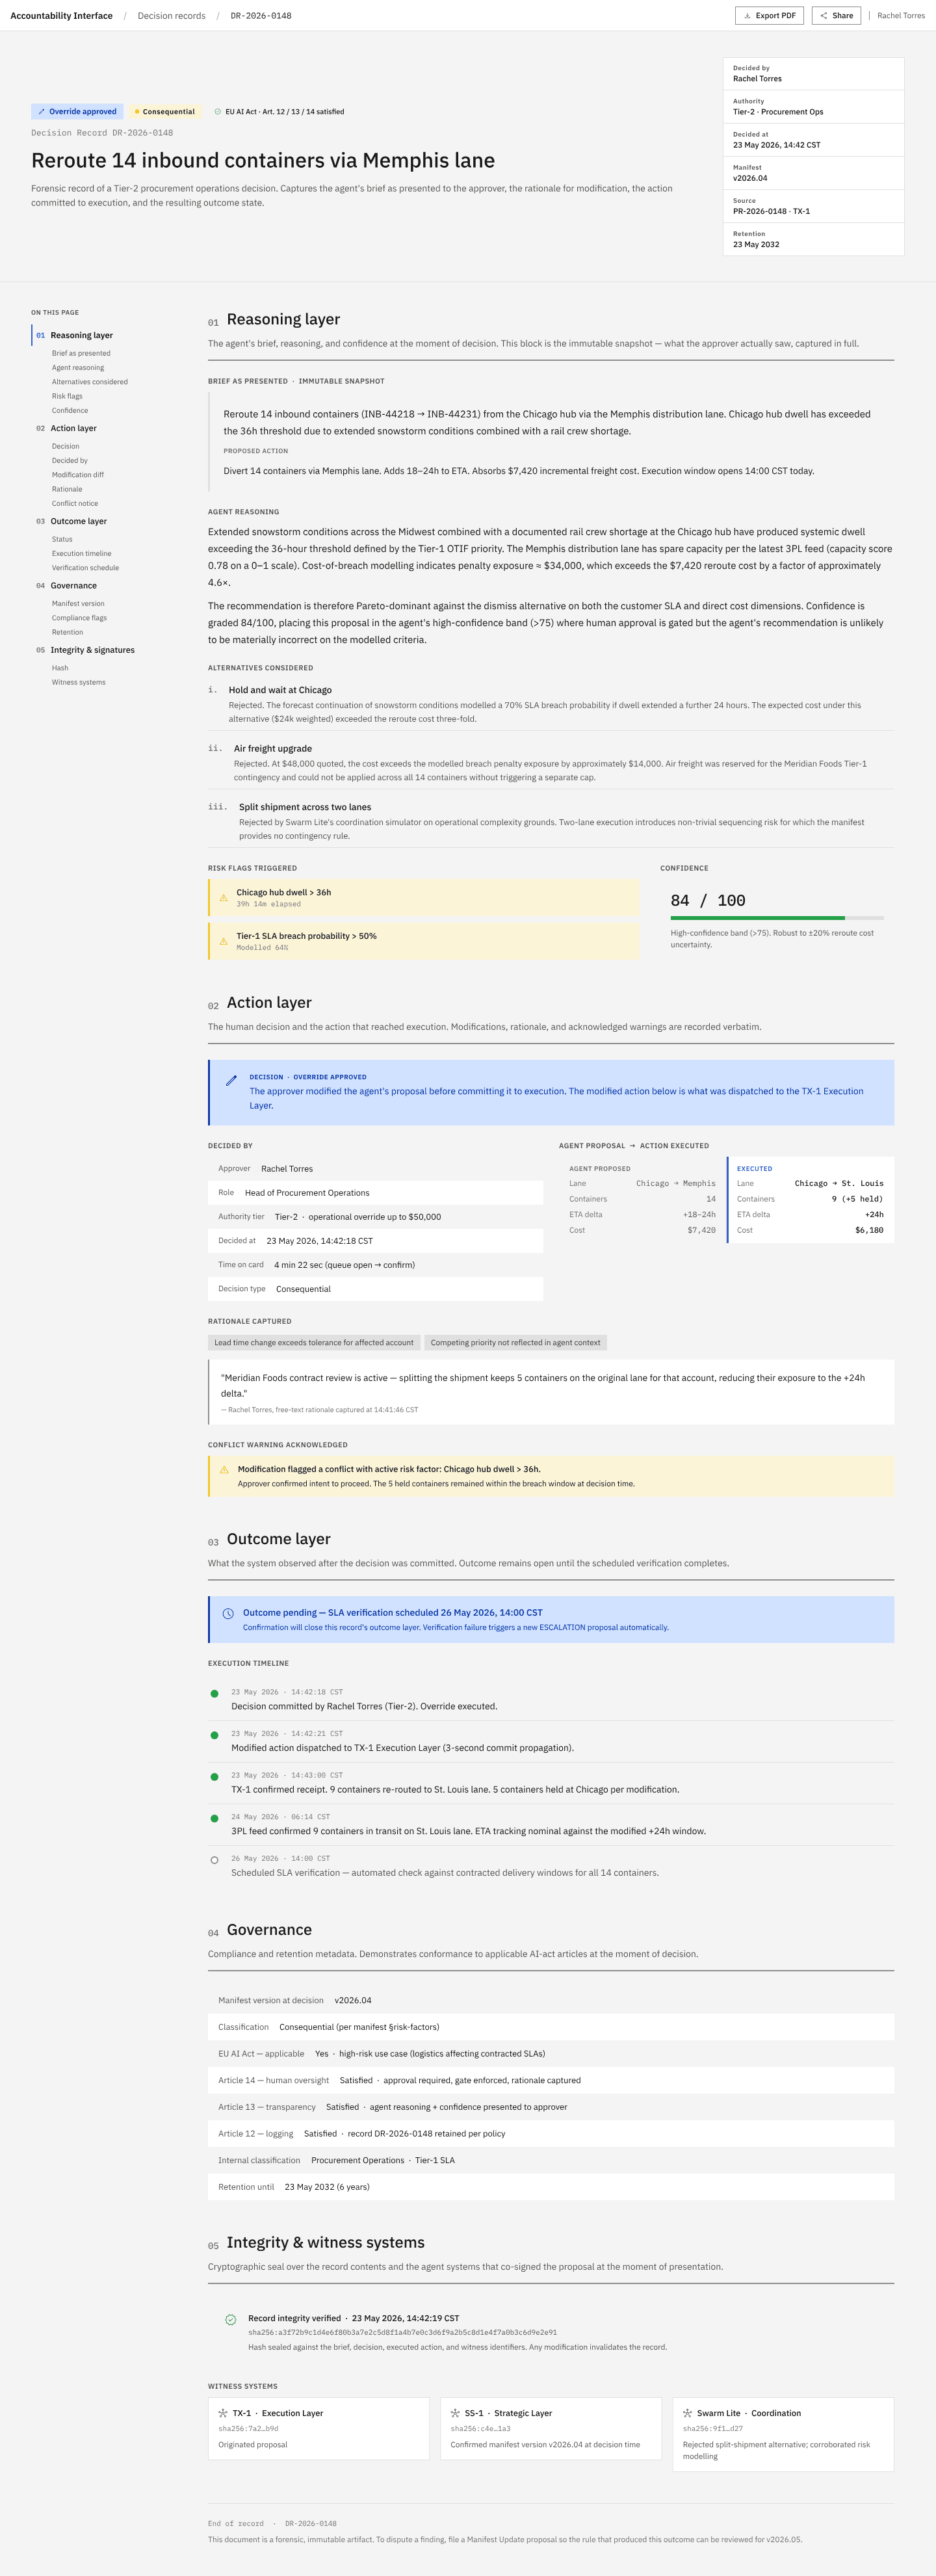Open the Share button
Viewport: 936px width, 2576px height.
(x=836, y=16)
